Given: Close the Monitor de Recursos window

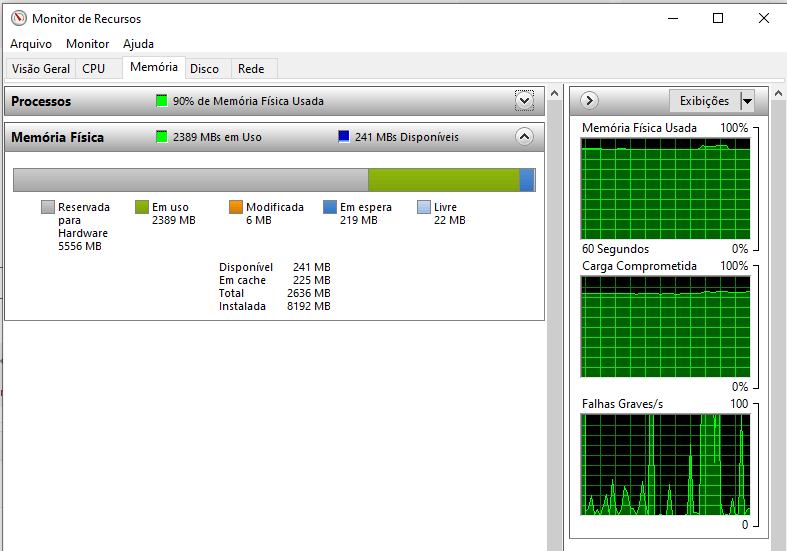Looking at the screenshot, I should (763, 19).
